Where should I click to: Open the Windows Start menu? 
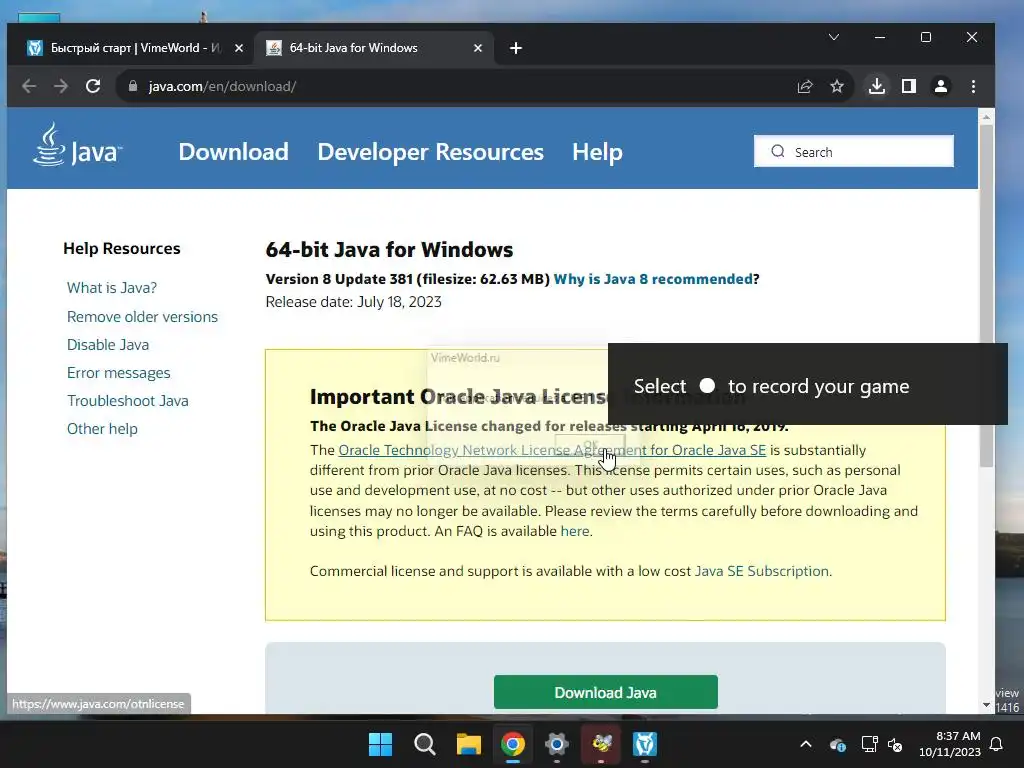click(380, 744)
